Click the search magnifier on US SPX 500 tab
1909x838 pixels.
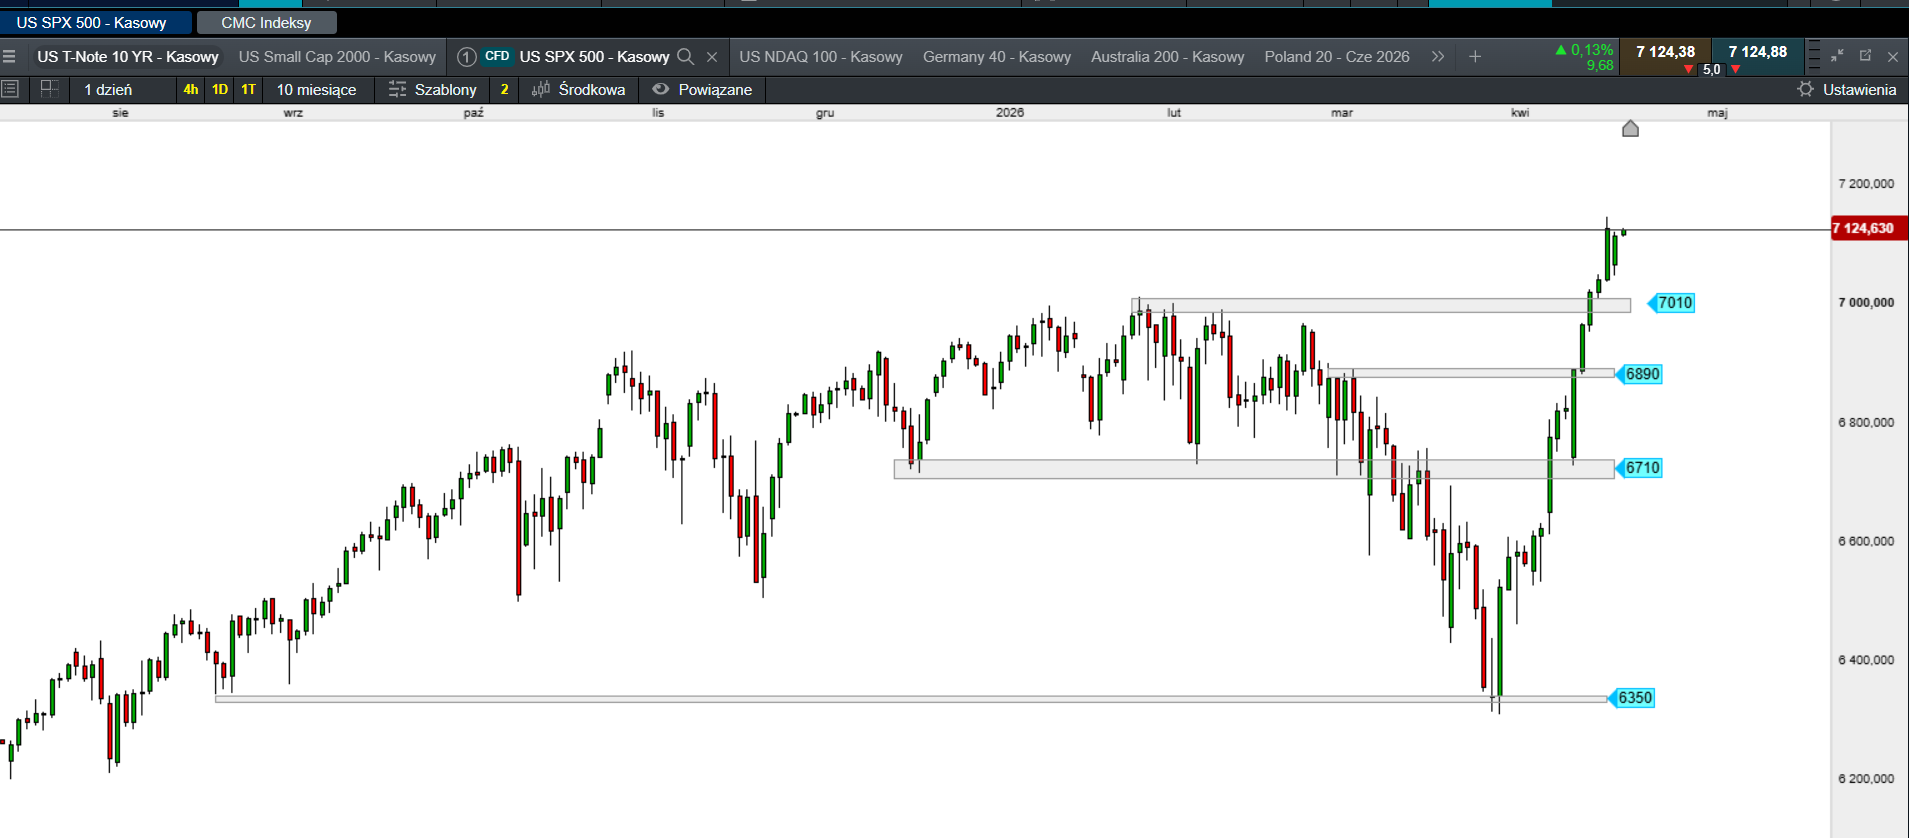click(685, 57)
